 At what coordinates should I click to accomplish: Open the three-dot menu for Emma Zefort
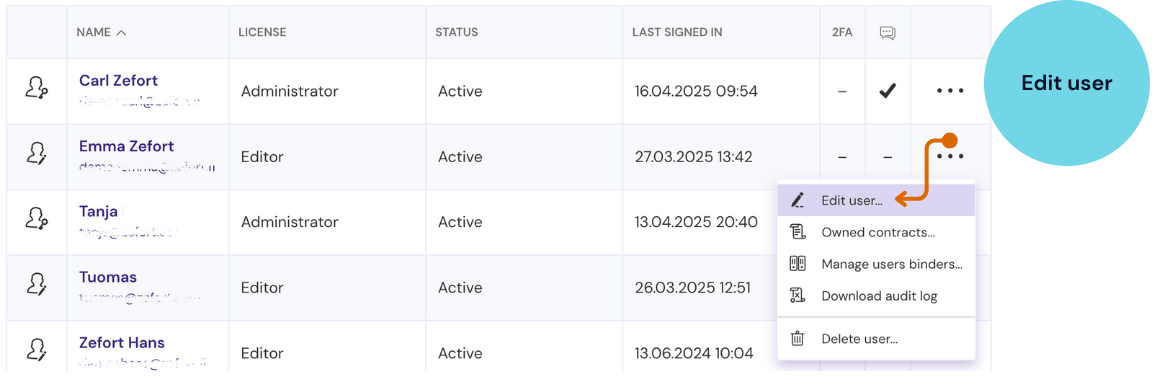point(950,156)
